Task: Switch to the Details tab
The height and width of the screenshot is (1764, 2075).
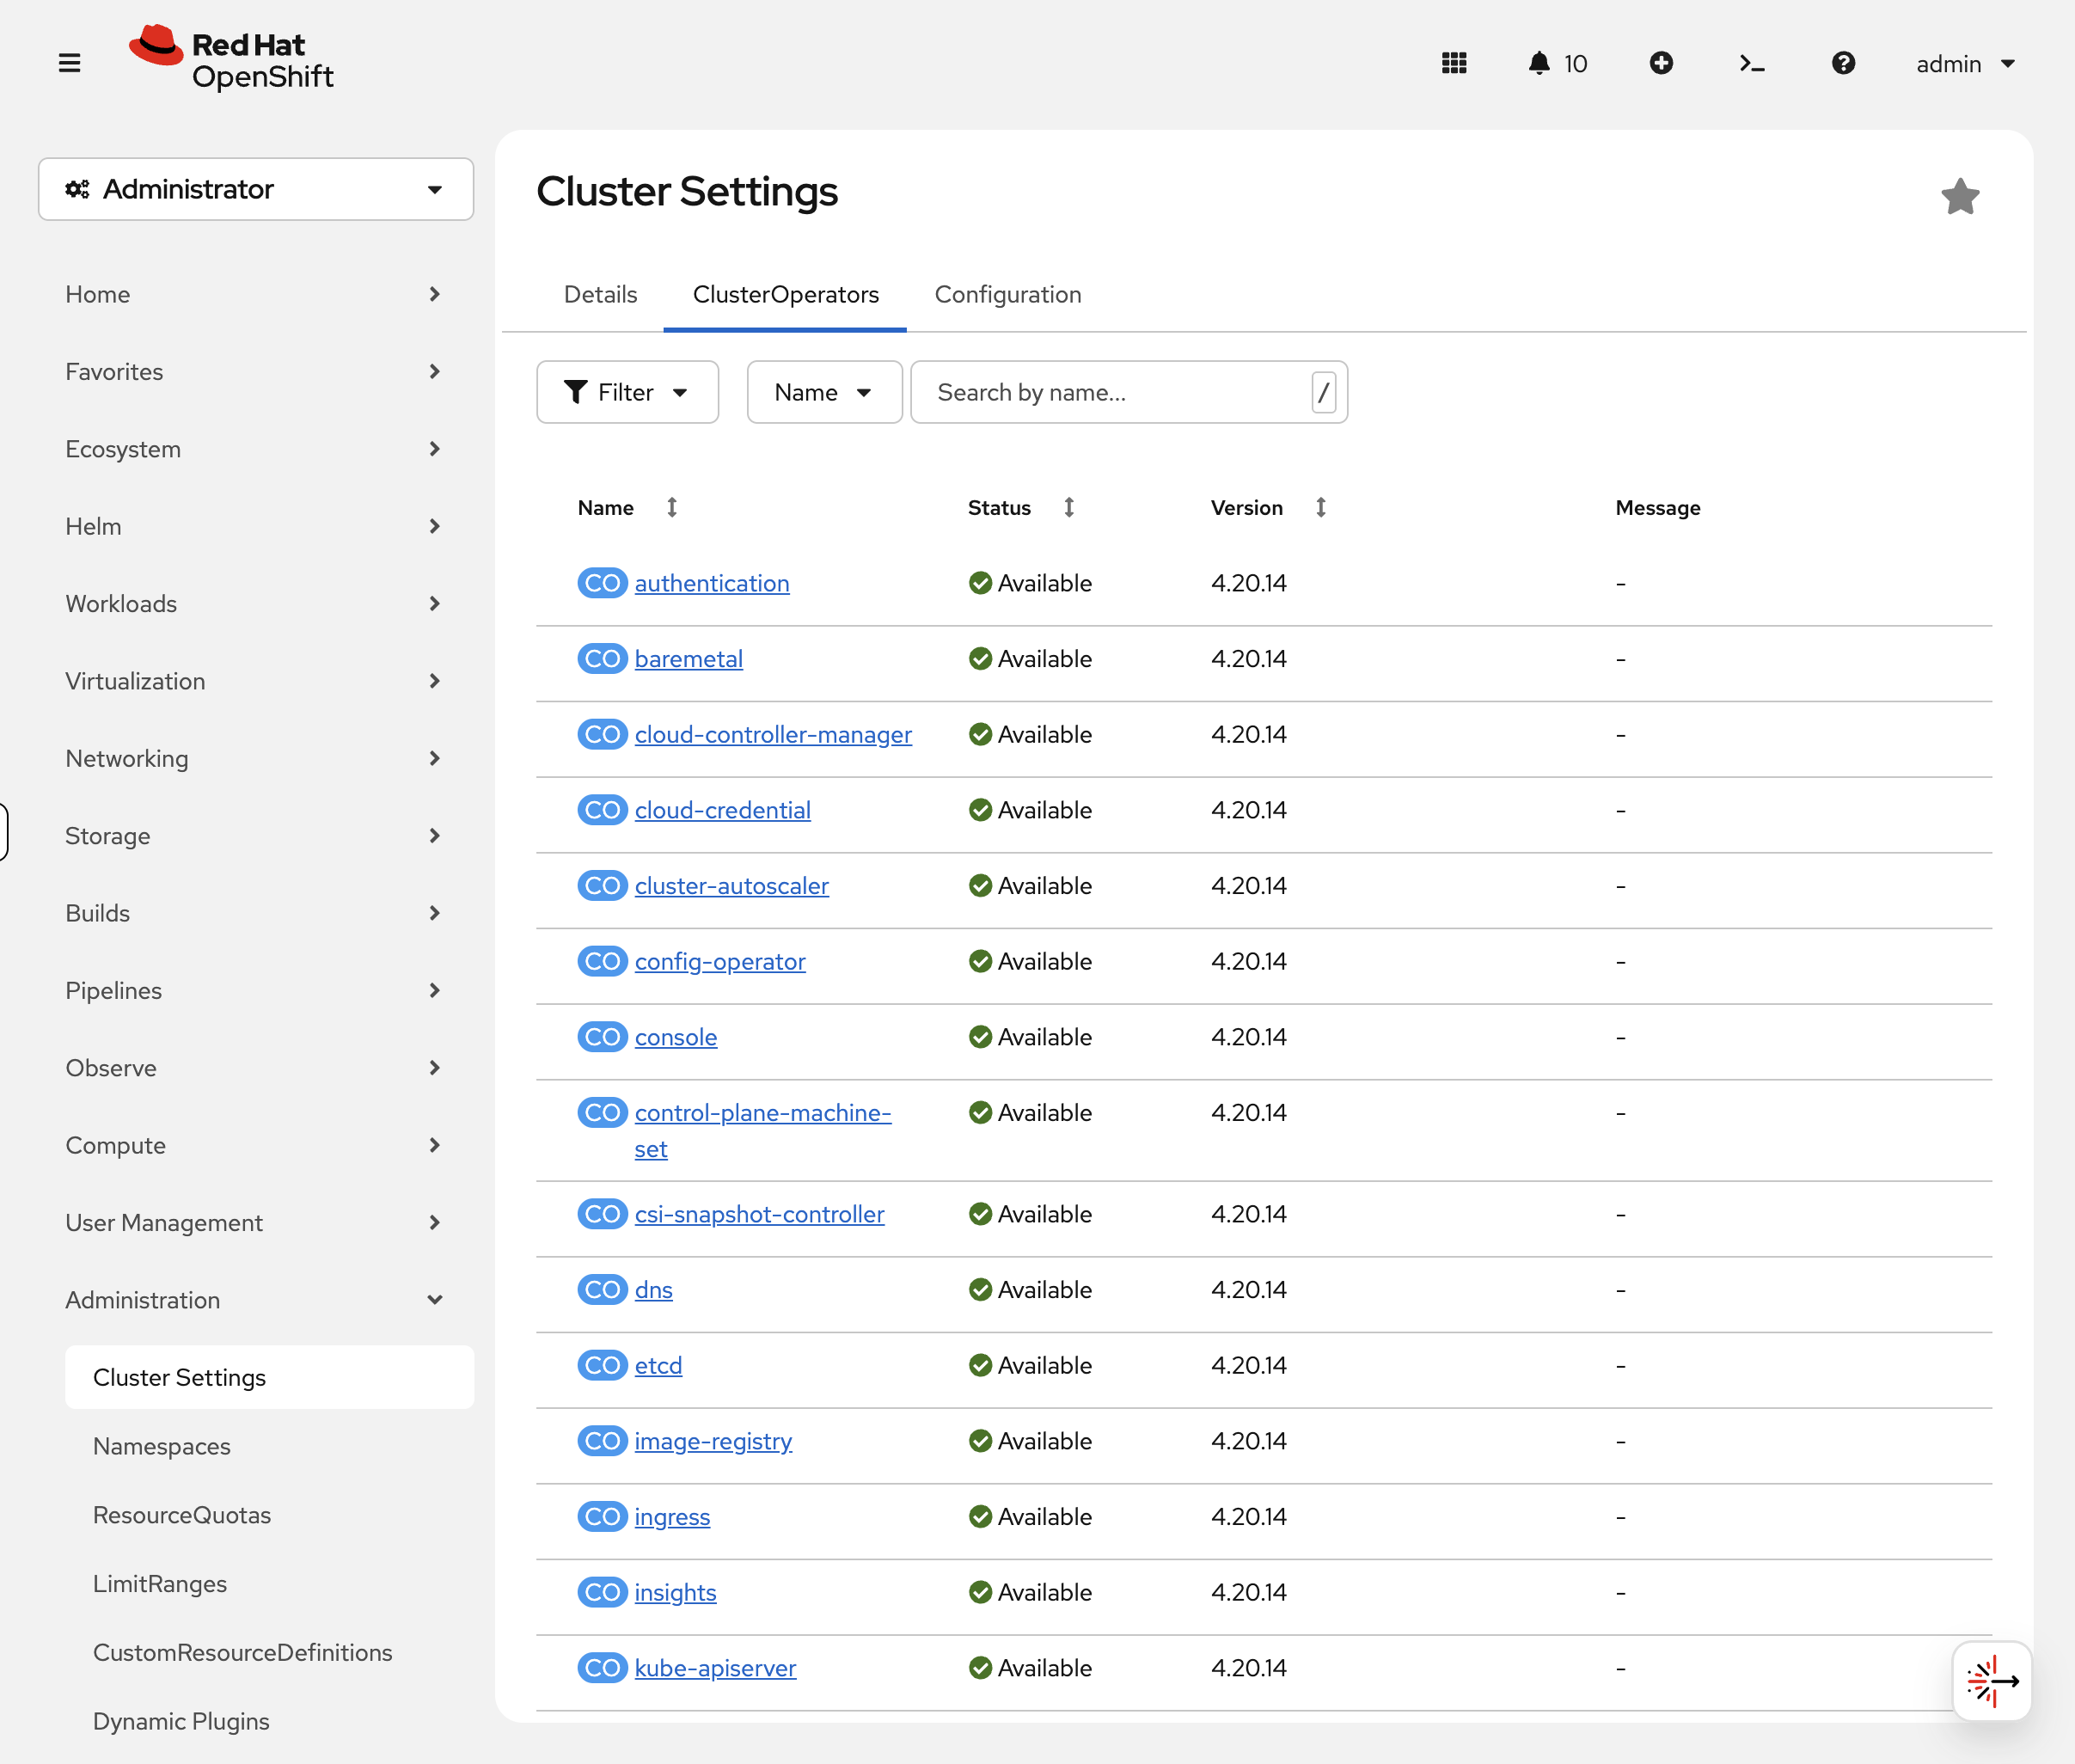Action: click(x=600, y=294)
